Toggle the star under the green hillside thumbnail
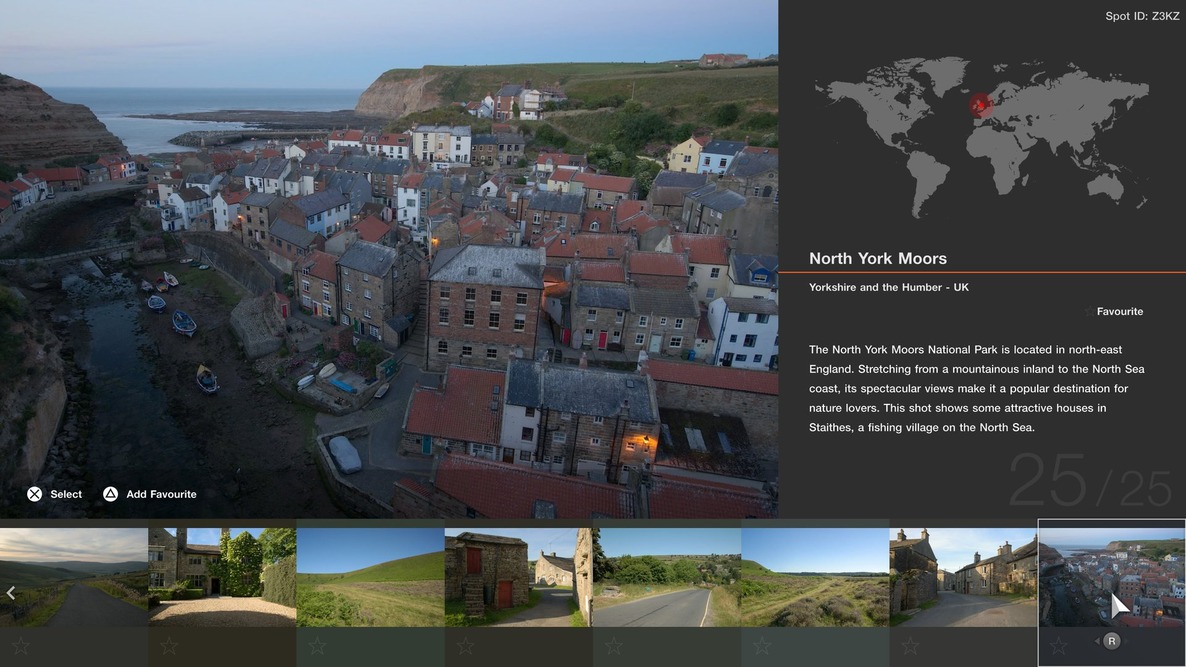1186x667 pixels. tap(317, 647)
